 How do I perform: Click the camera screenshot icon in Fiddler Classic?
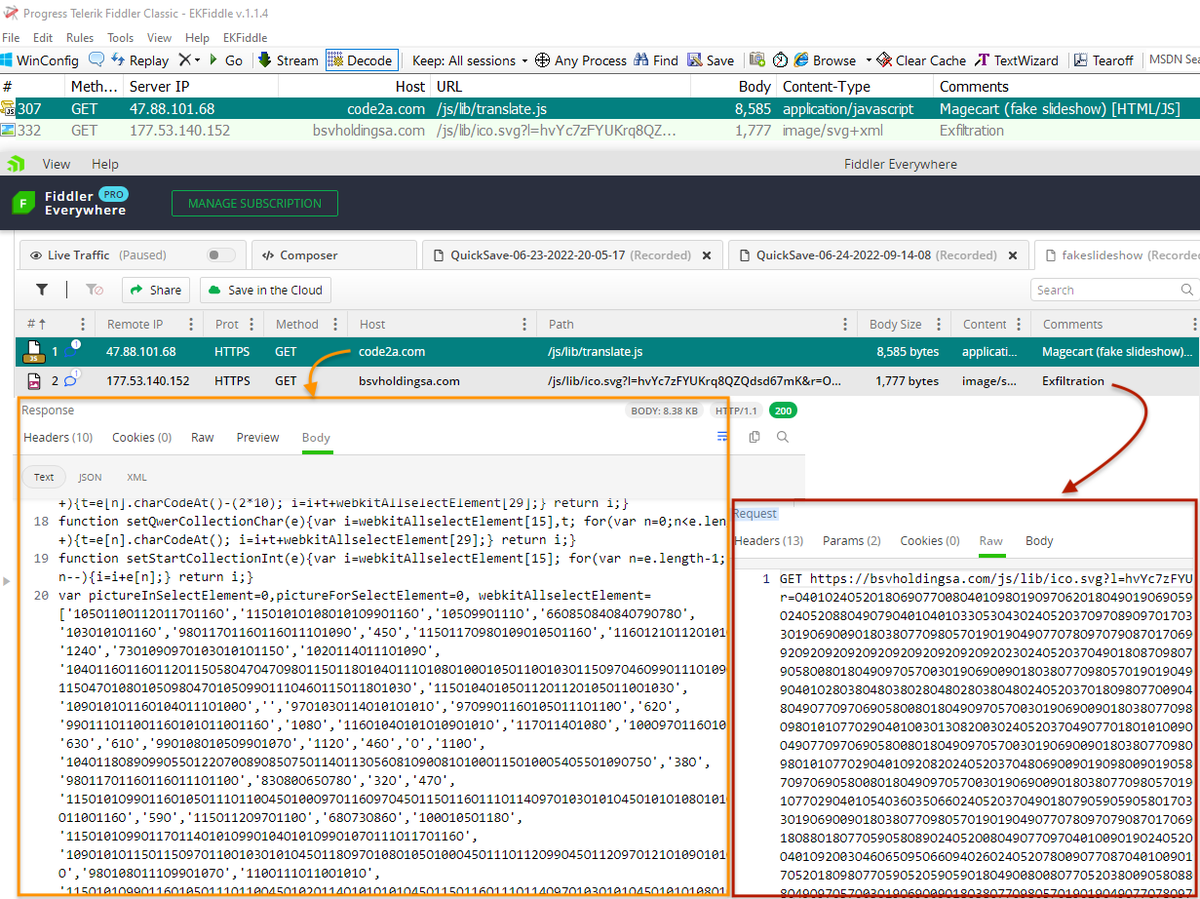758,60
